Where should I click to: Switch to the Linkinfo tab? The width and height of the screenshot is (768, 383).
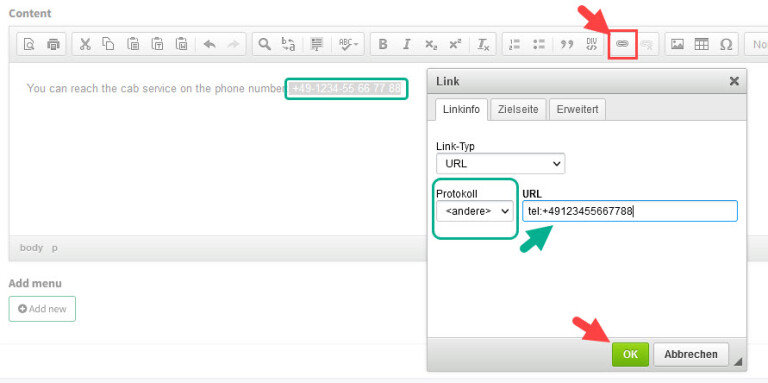click(461, 110)
